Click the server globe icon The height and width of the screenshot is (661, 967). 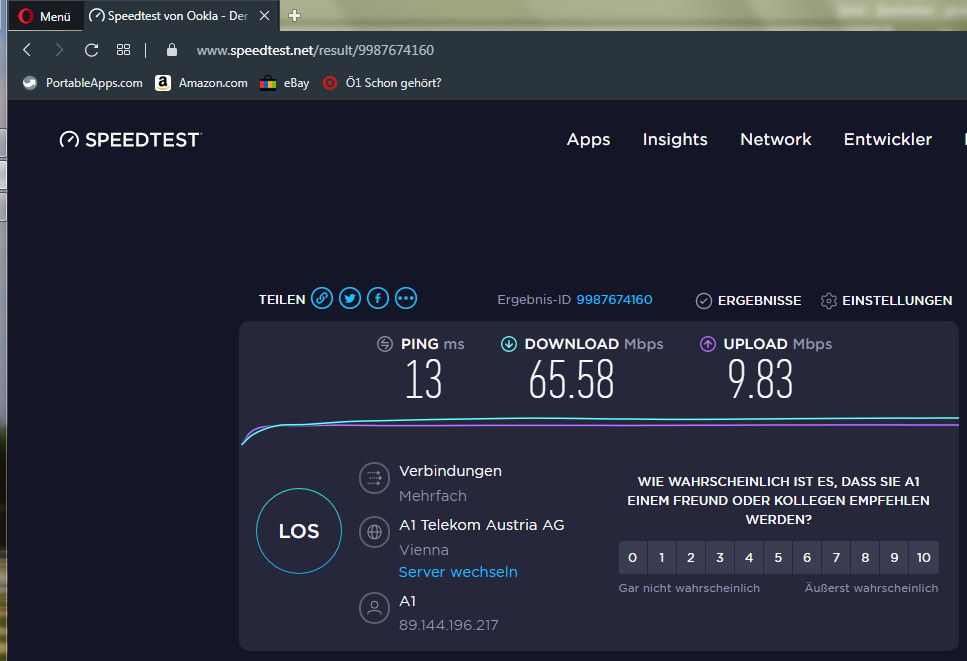[x=374, y=532]
